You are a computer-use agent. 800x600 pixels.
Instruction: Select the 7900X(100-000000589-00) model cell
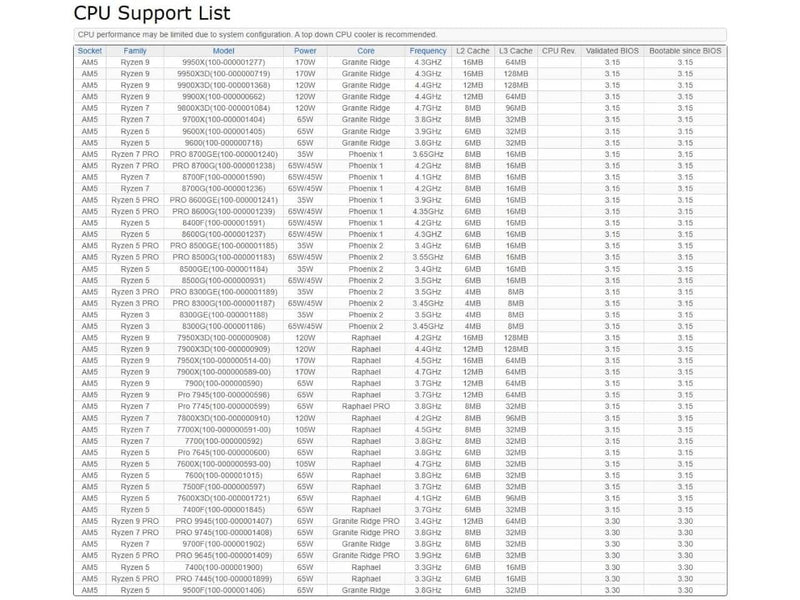[223, 372]
